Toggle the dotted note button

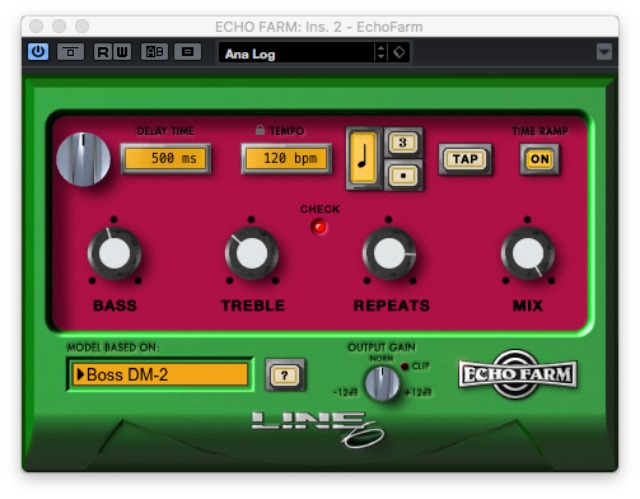(x=403, y=175)
